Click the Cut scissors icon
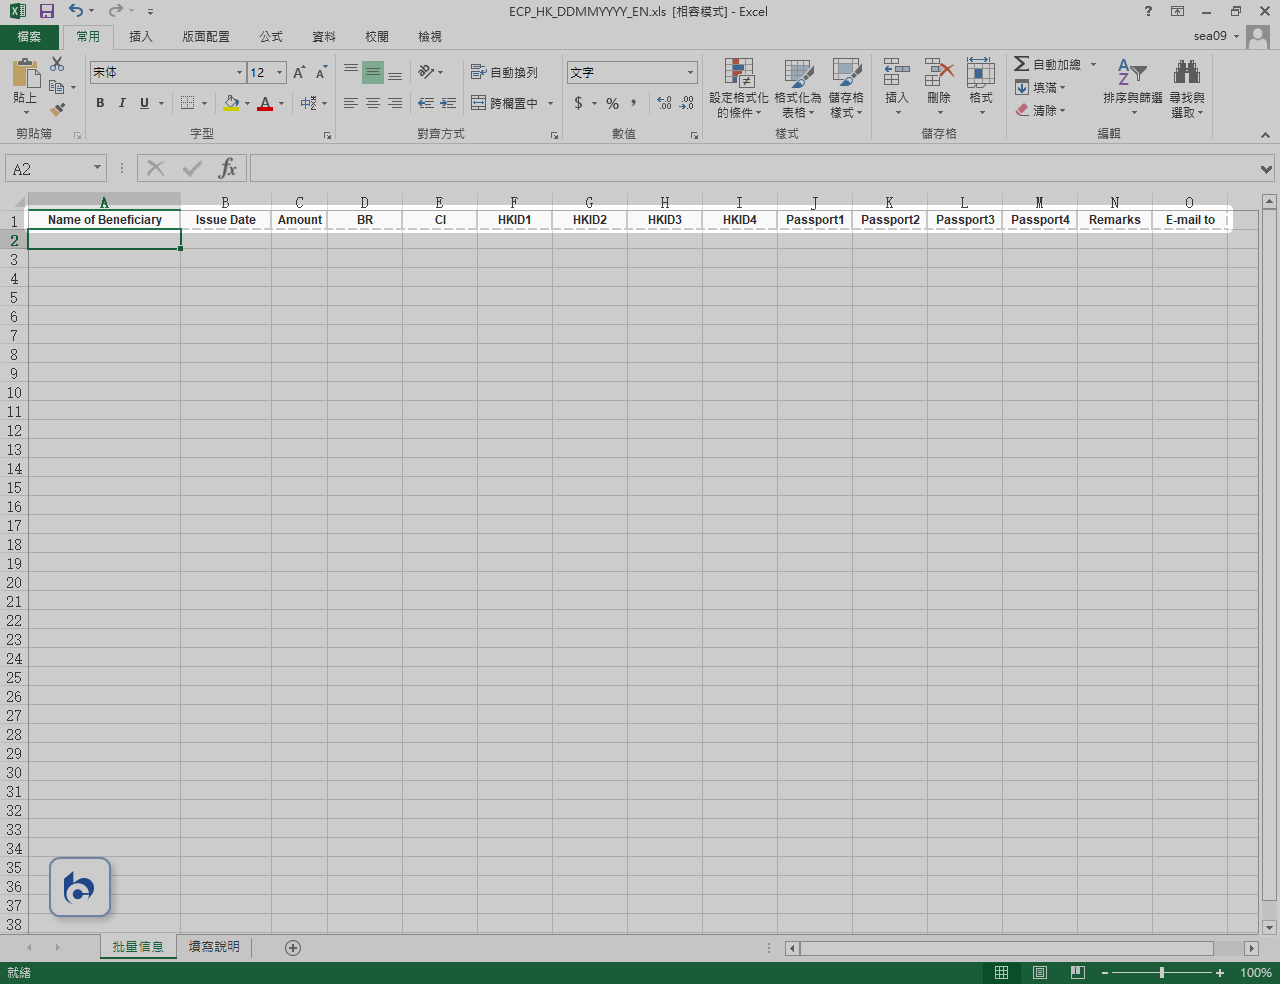Image resolution: width=1280 pixels, height=984 pixels. tap(57, 64)
